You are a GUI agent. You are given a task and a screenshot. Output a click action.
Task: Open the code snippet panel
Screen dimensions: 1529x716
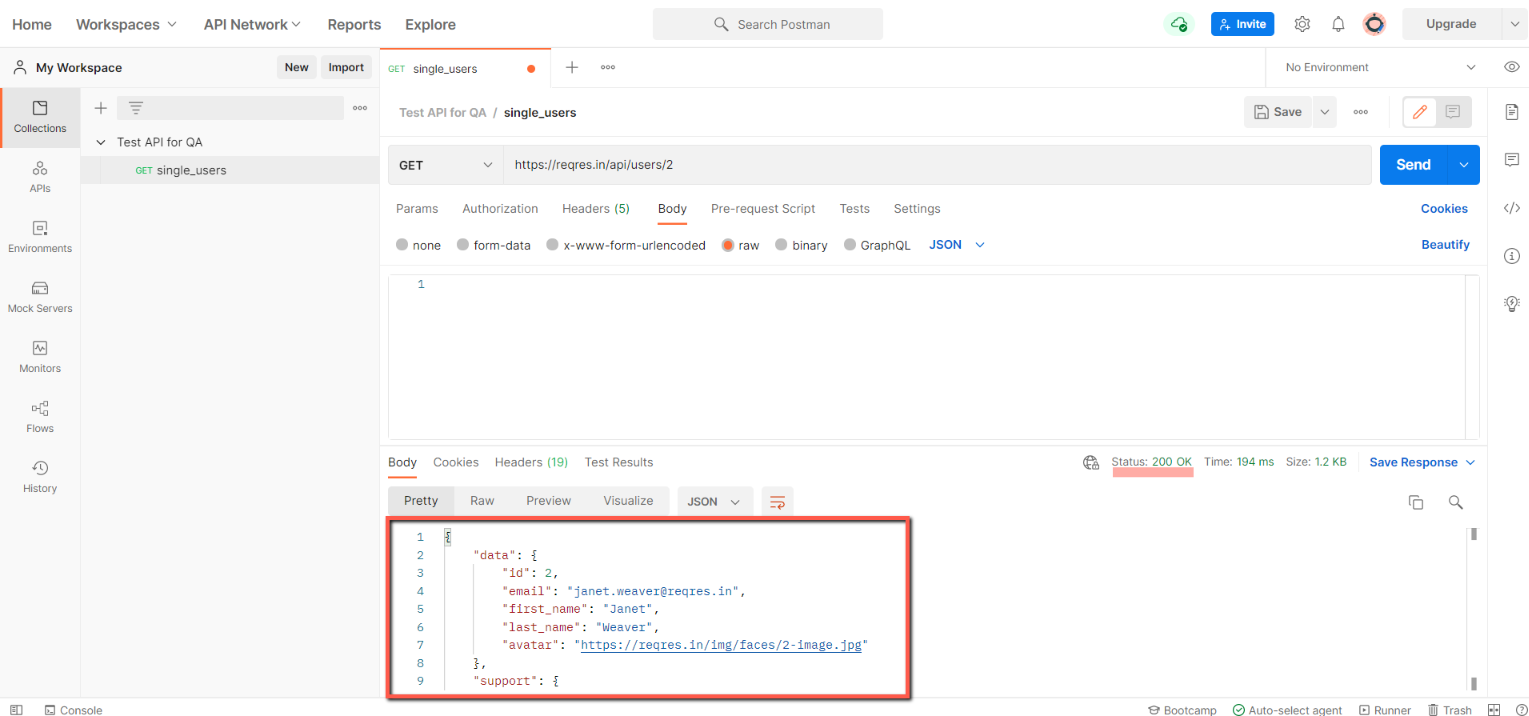tap(1511, 208)
